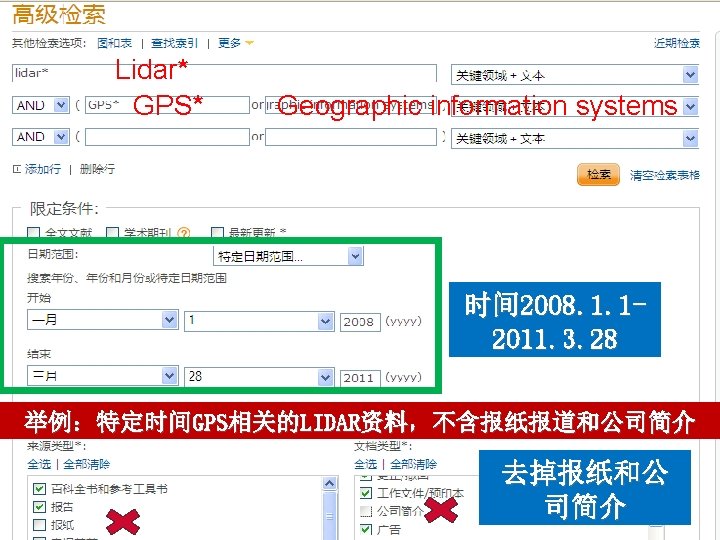Open the third row 关键领域+文本 field dropdown
720x540 pixels.
[575, 139]
